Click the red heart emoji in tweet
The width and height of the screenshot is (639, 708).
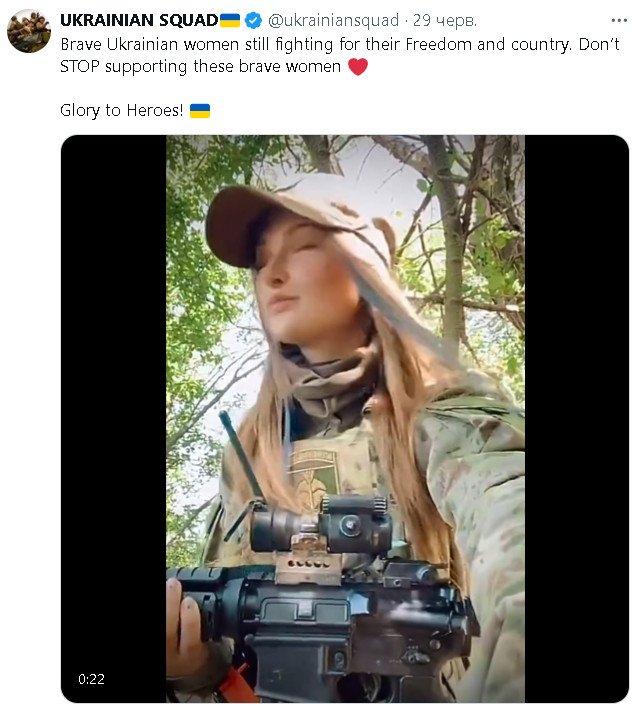(x=357, y=67)
